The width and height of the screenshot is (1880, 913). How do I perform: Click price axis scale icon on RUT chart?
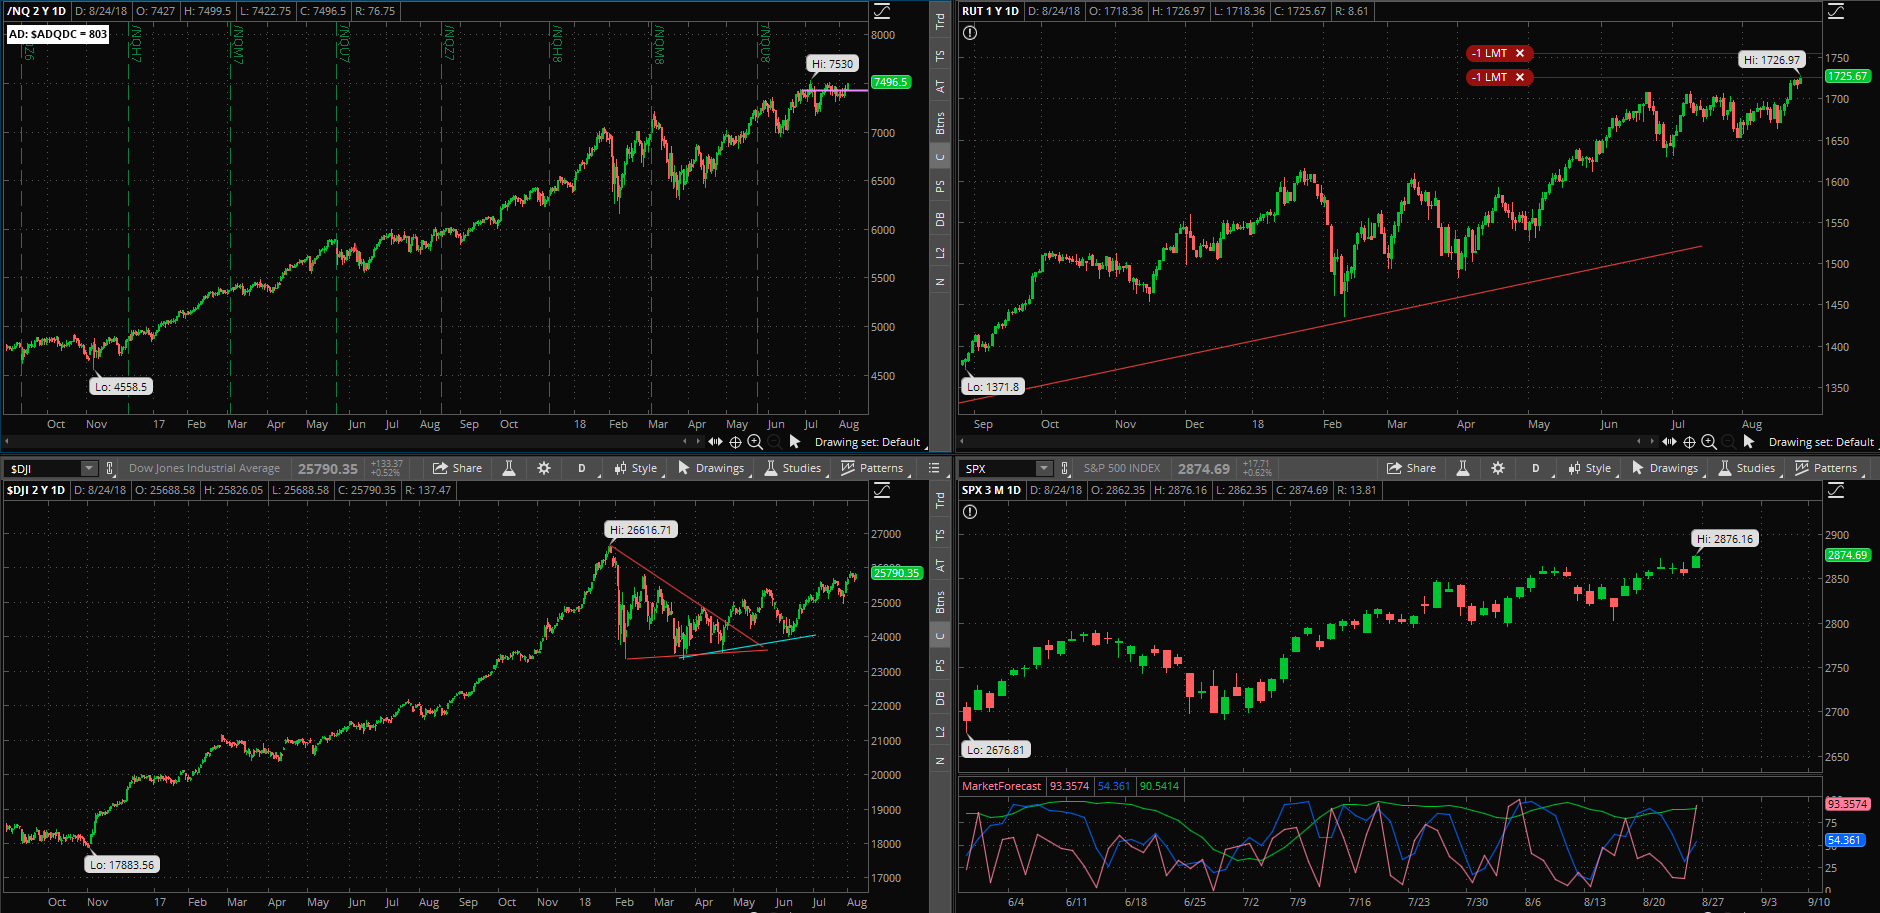(x=1836, y=12)
